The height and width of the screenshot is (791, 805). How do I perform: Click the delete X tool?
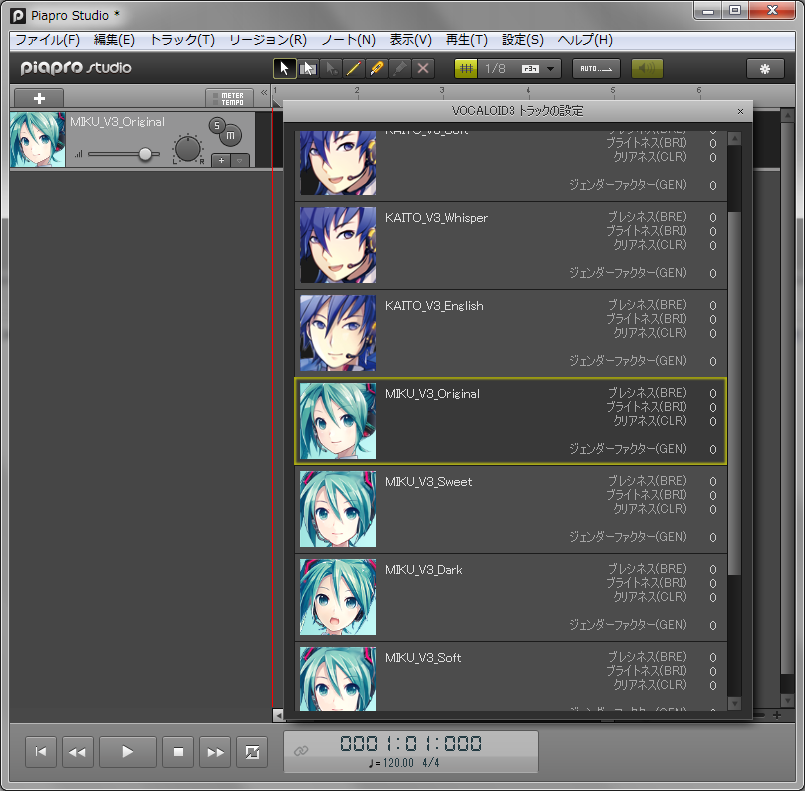click(x=423, y=68)
